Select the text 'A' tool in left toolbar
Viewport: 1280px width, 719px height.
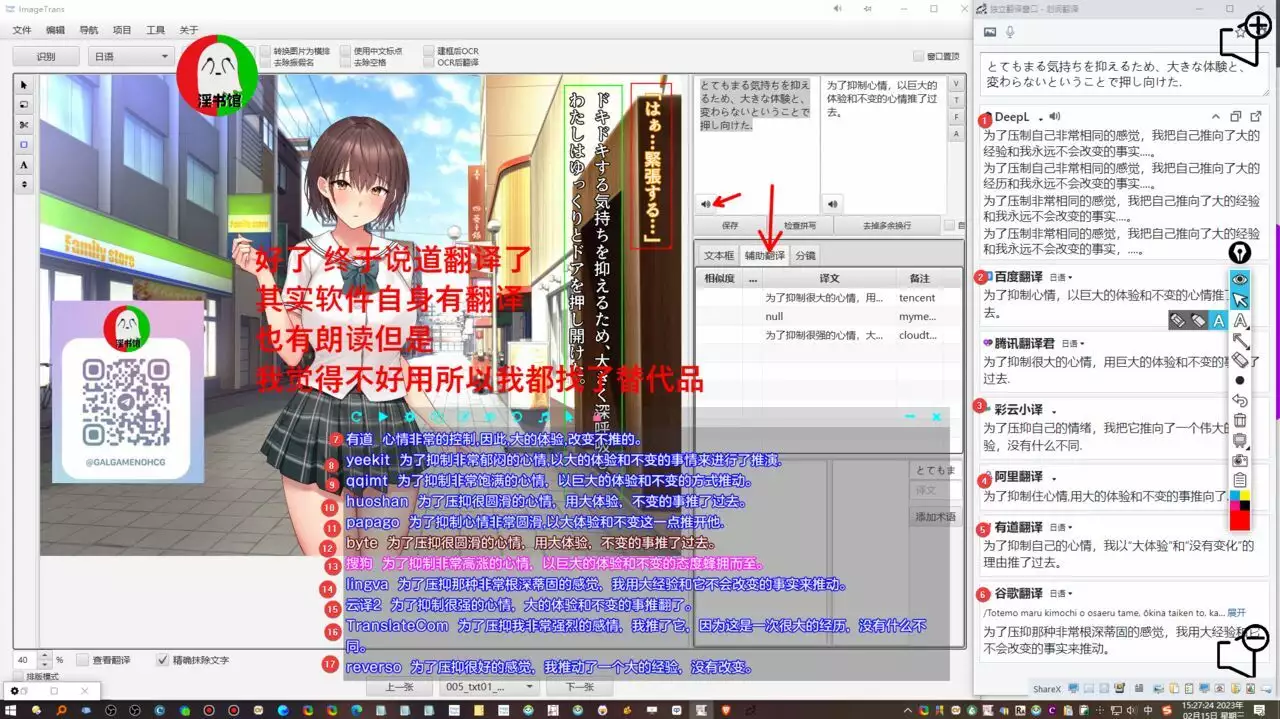[24, 164]
